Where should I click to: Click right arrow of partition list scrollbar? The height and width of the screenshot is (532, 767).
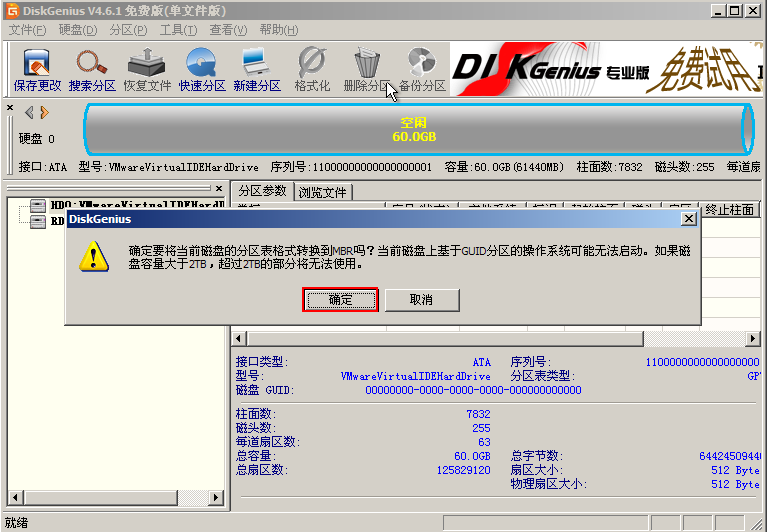click(752, 338)
